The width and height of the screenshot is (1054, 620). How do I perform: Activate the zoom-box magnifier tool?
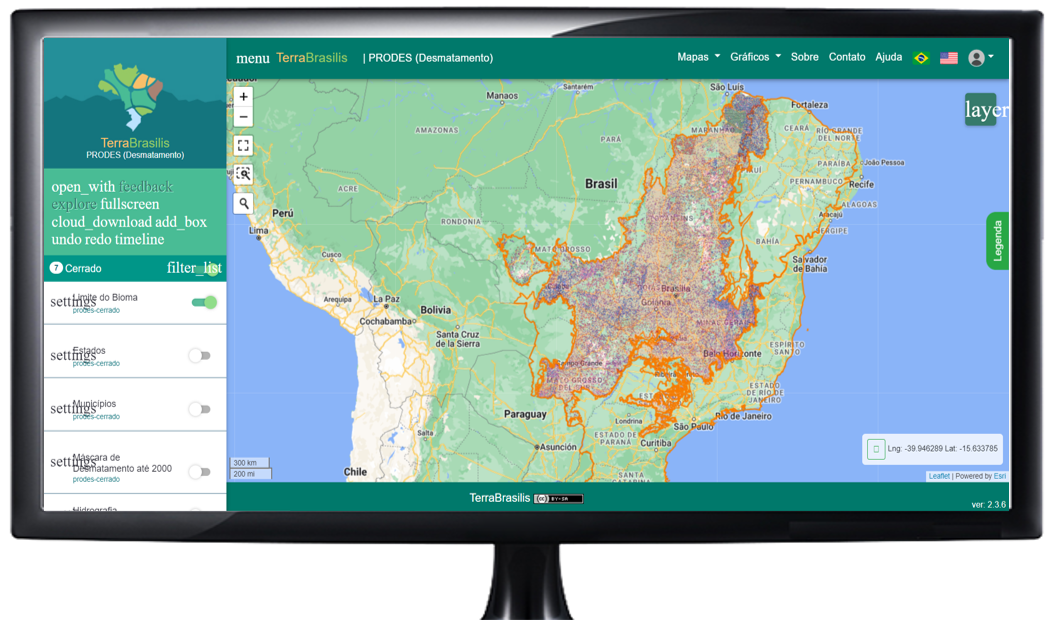pyautogui.click(x=243, y=174)
